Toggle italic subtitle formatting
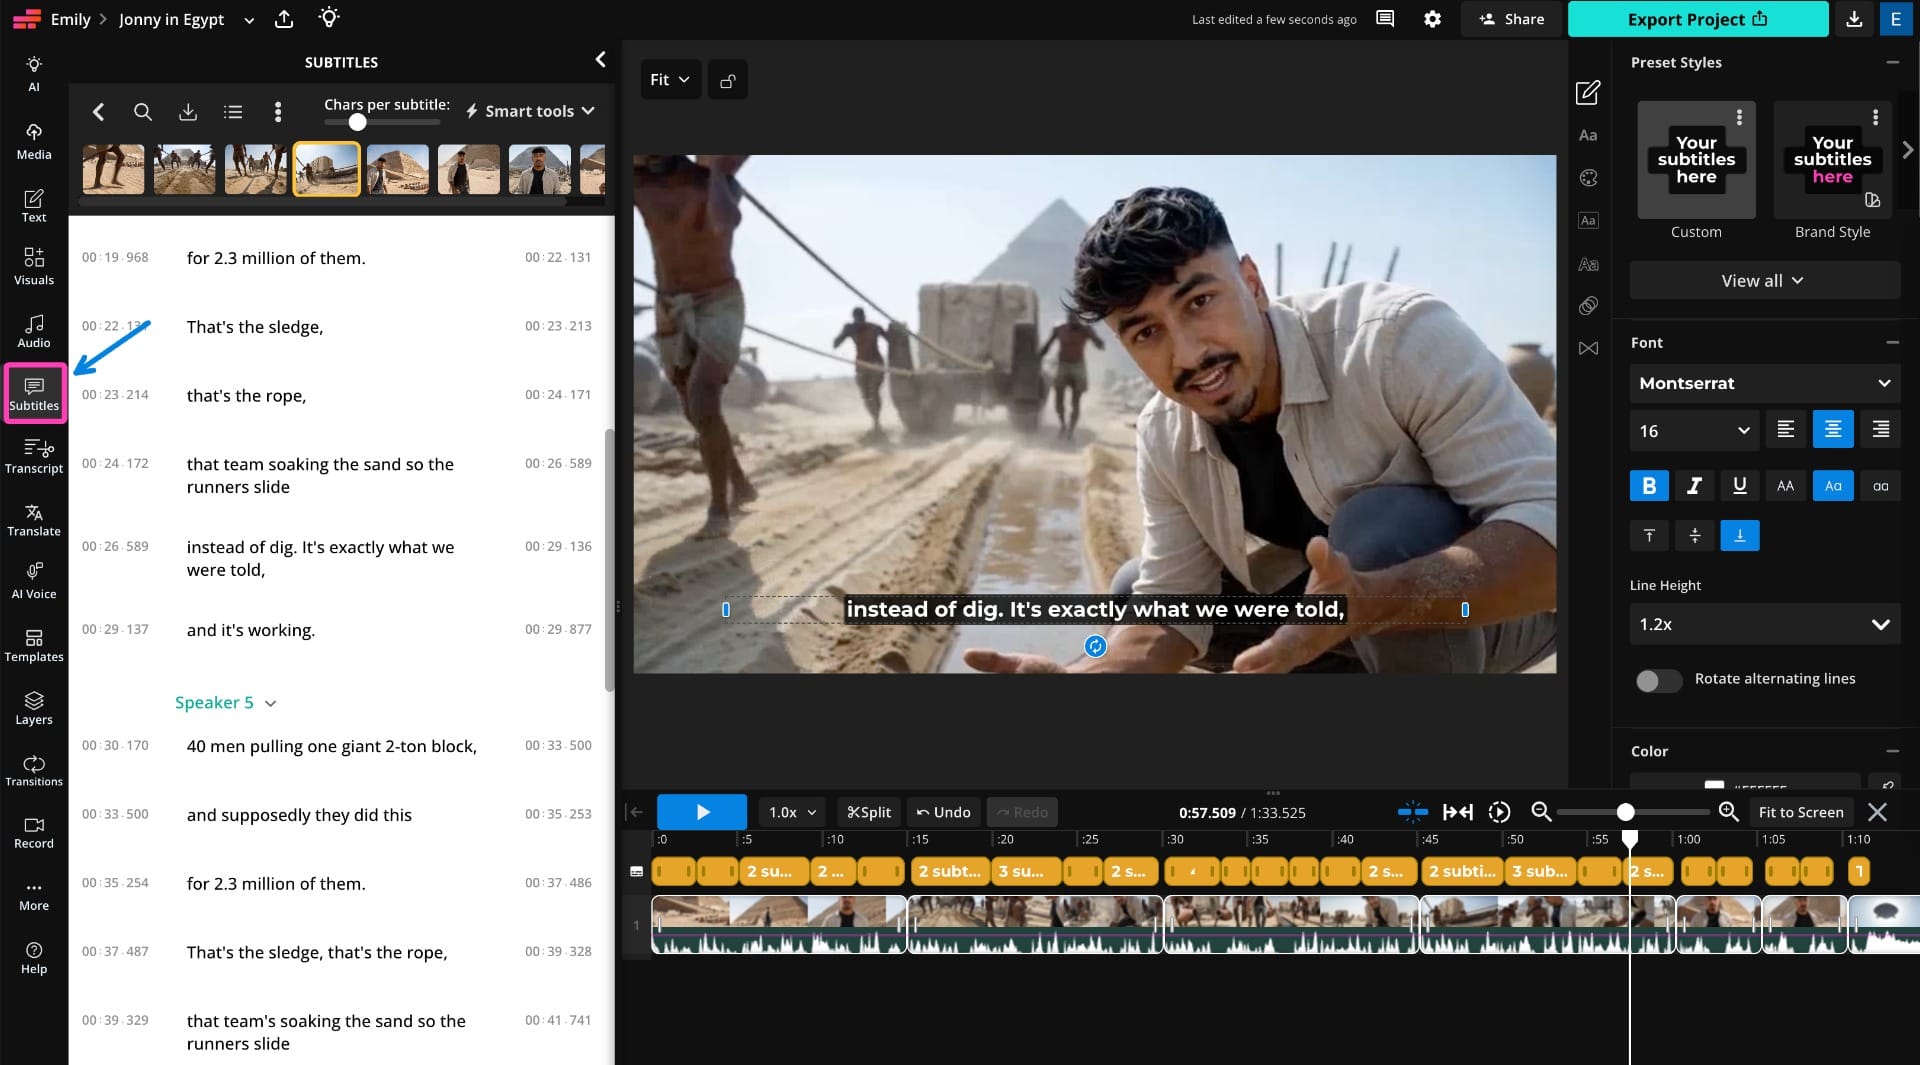 (x=1694, y=485)
